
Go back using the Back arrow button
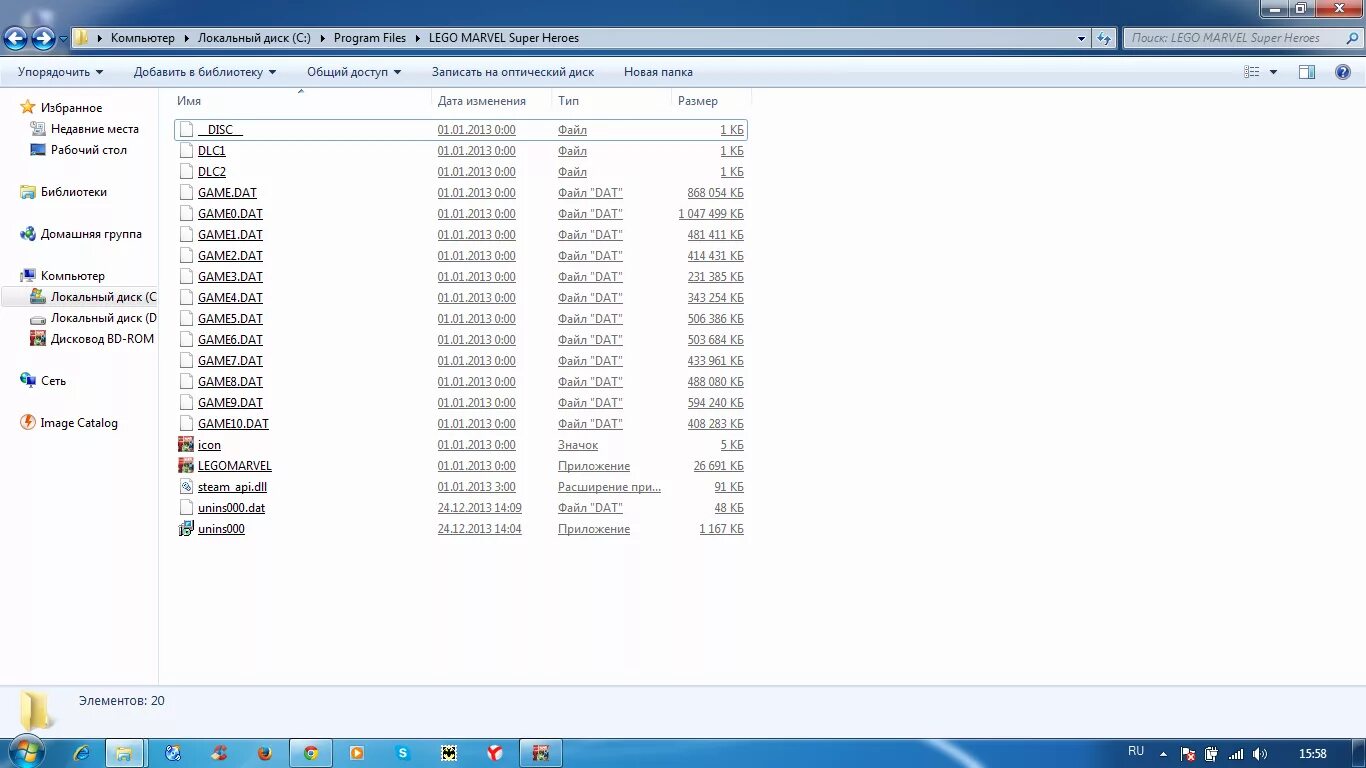(x=15, y=38)
